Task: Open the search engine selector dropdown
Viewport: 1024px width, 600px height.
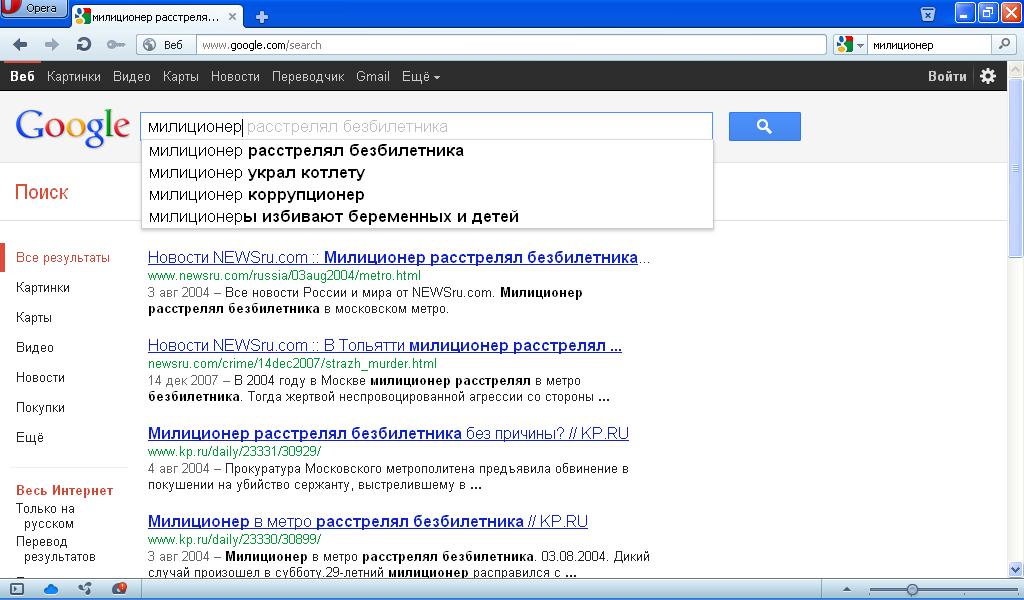Action: click(x=850, y=45)
